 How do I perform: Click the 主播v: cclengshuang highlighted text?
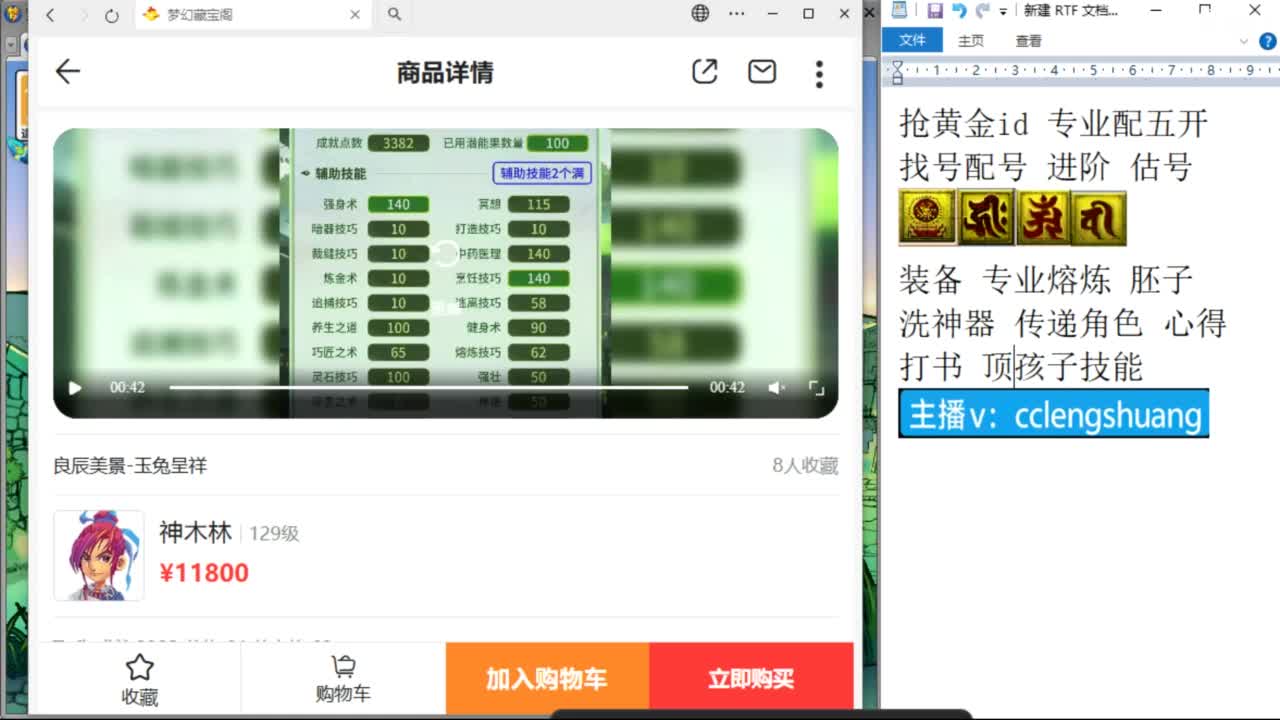pos(1054,414)
